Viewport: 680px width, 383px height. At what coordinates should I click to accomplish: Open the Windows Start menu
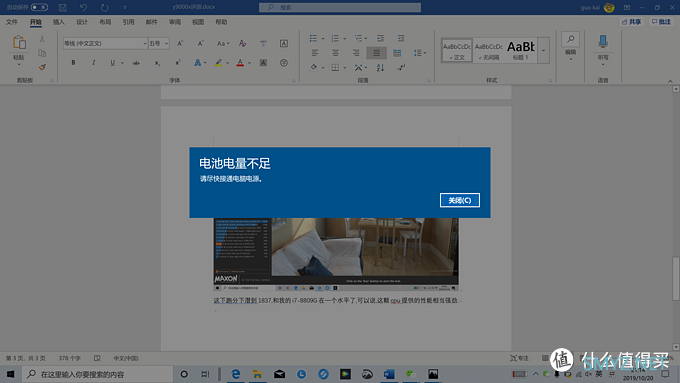[10, 374]
